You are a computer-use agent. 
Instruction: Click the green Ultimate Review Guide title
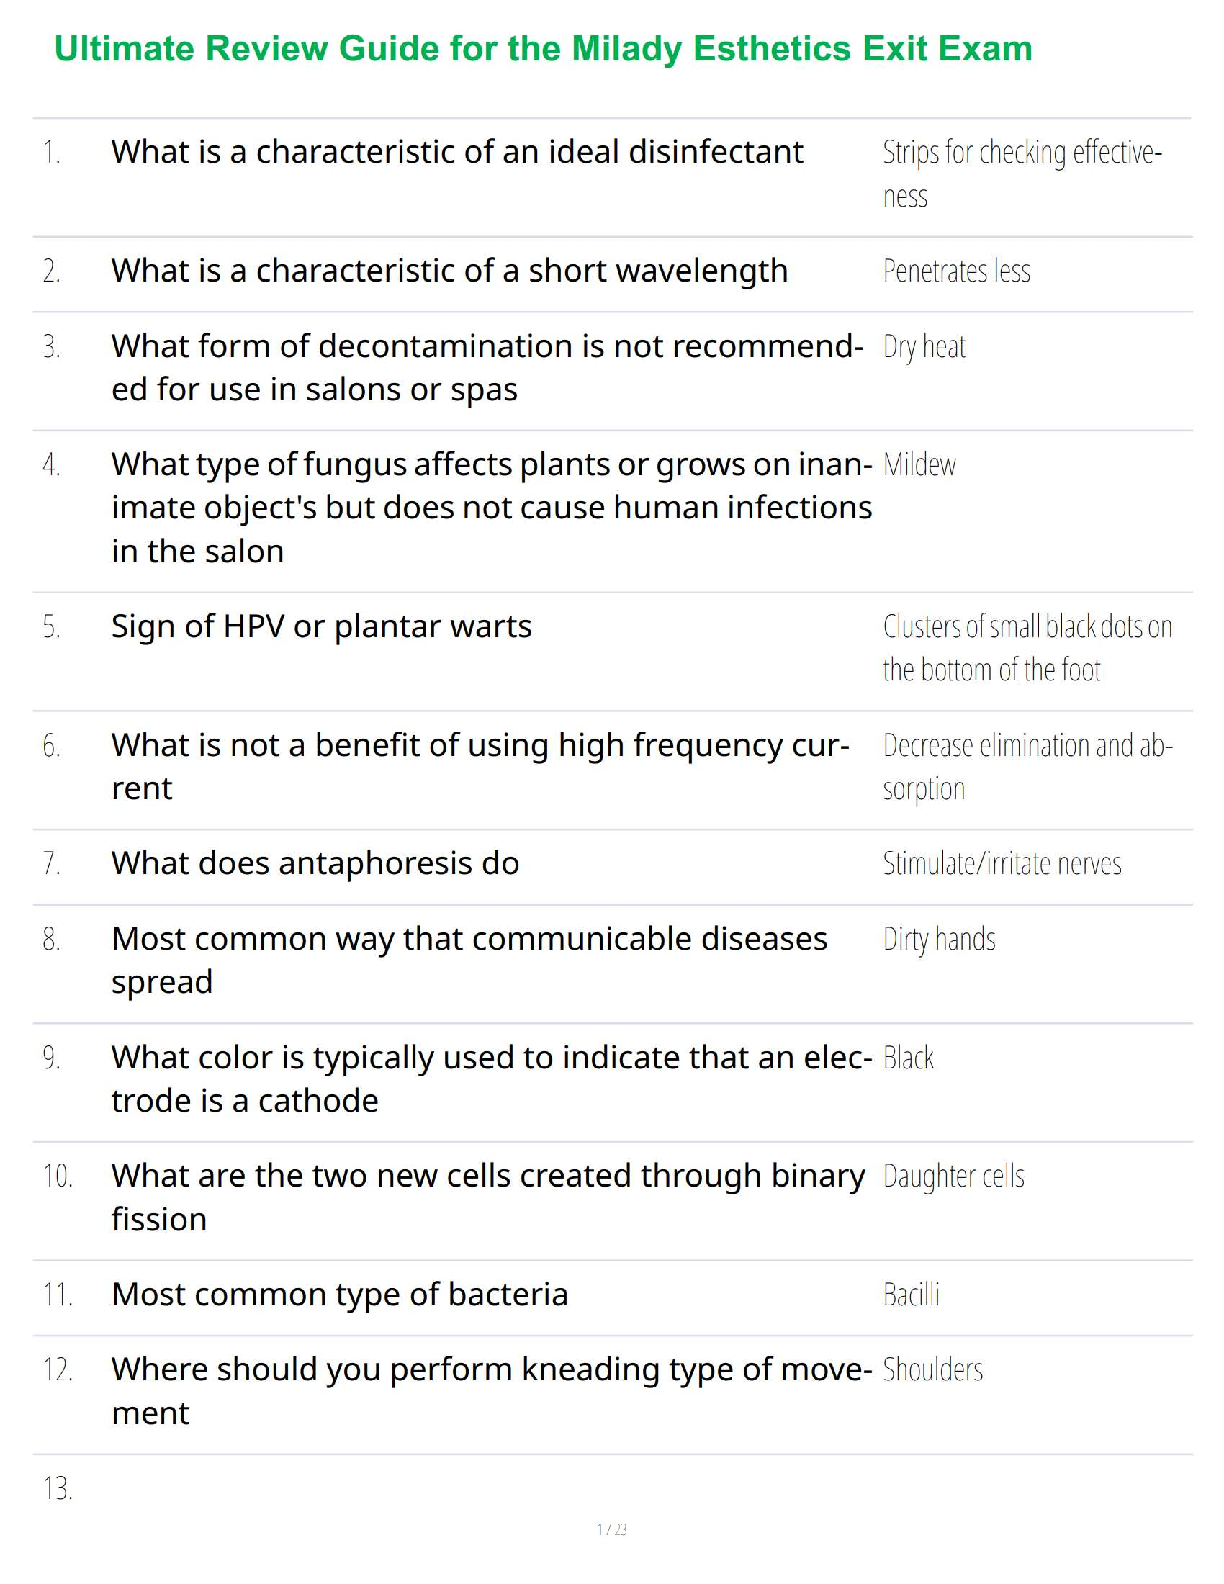tap(543, 48)
